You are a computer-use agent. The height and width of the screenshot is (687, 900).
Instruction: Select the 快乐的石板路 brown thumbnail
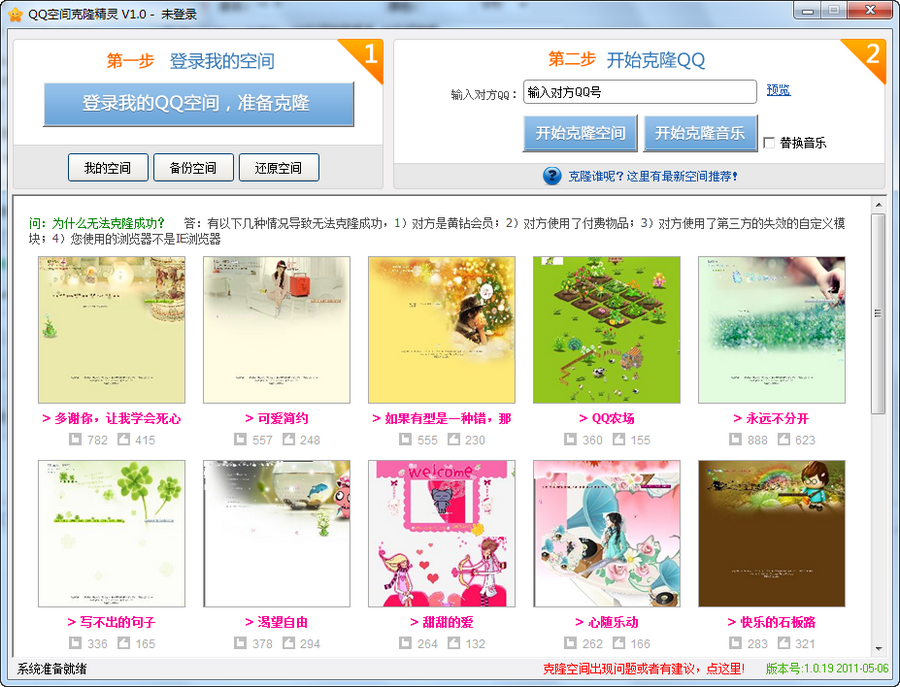pos(771,534)
